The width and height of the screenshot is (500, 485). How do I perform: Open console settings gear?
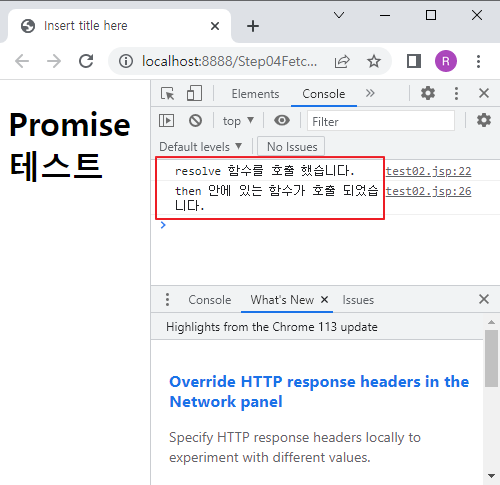pyautogui.click(x=484, y=120)
